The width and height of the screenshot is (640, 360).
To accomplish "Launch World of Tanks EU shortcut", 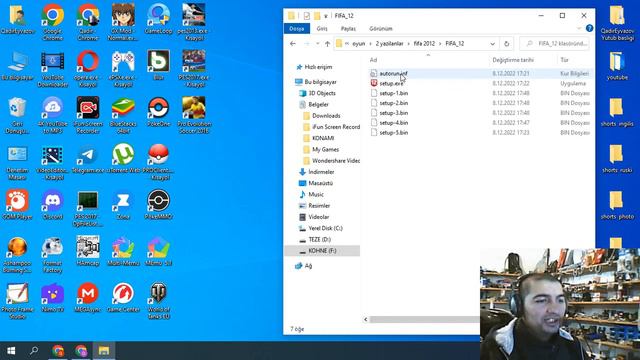I will pos(158,301).
